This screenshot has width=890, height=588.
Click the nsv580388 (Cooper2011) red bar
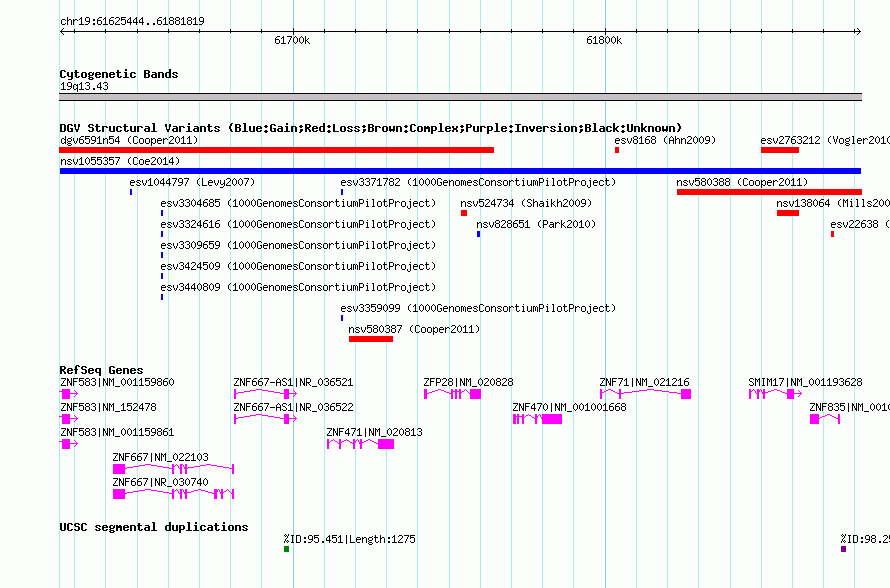pyautogui.click(x=769, y=192)
